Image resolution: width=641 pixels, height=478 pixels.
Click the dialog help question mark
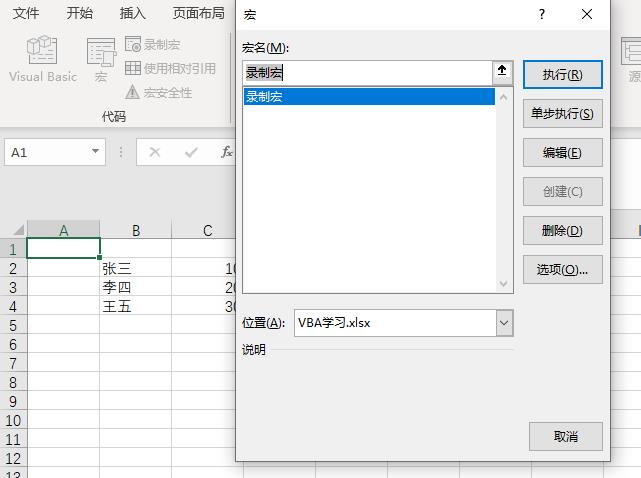coord(542,15)
